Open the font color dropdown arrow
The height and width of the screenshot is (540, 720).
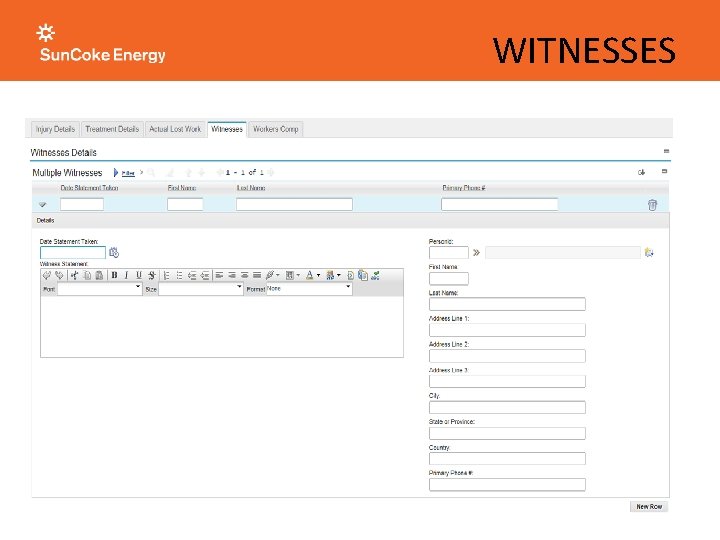318,276
